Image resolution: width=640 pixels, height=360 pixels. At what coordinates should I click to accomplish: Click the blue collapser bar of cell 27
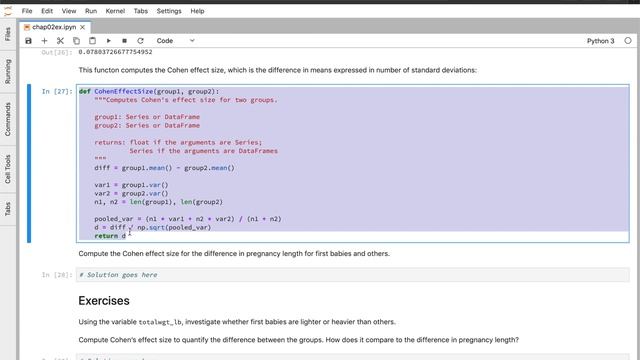click(x=29, y=163)
